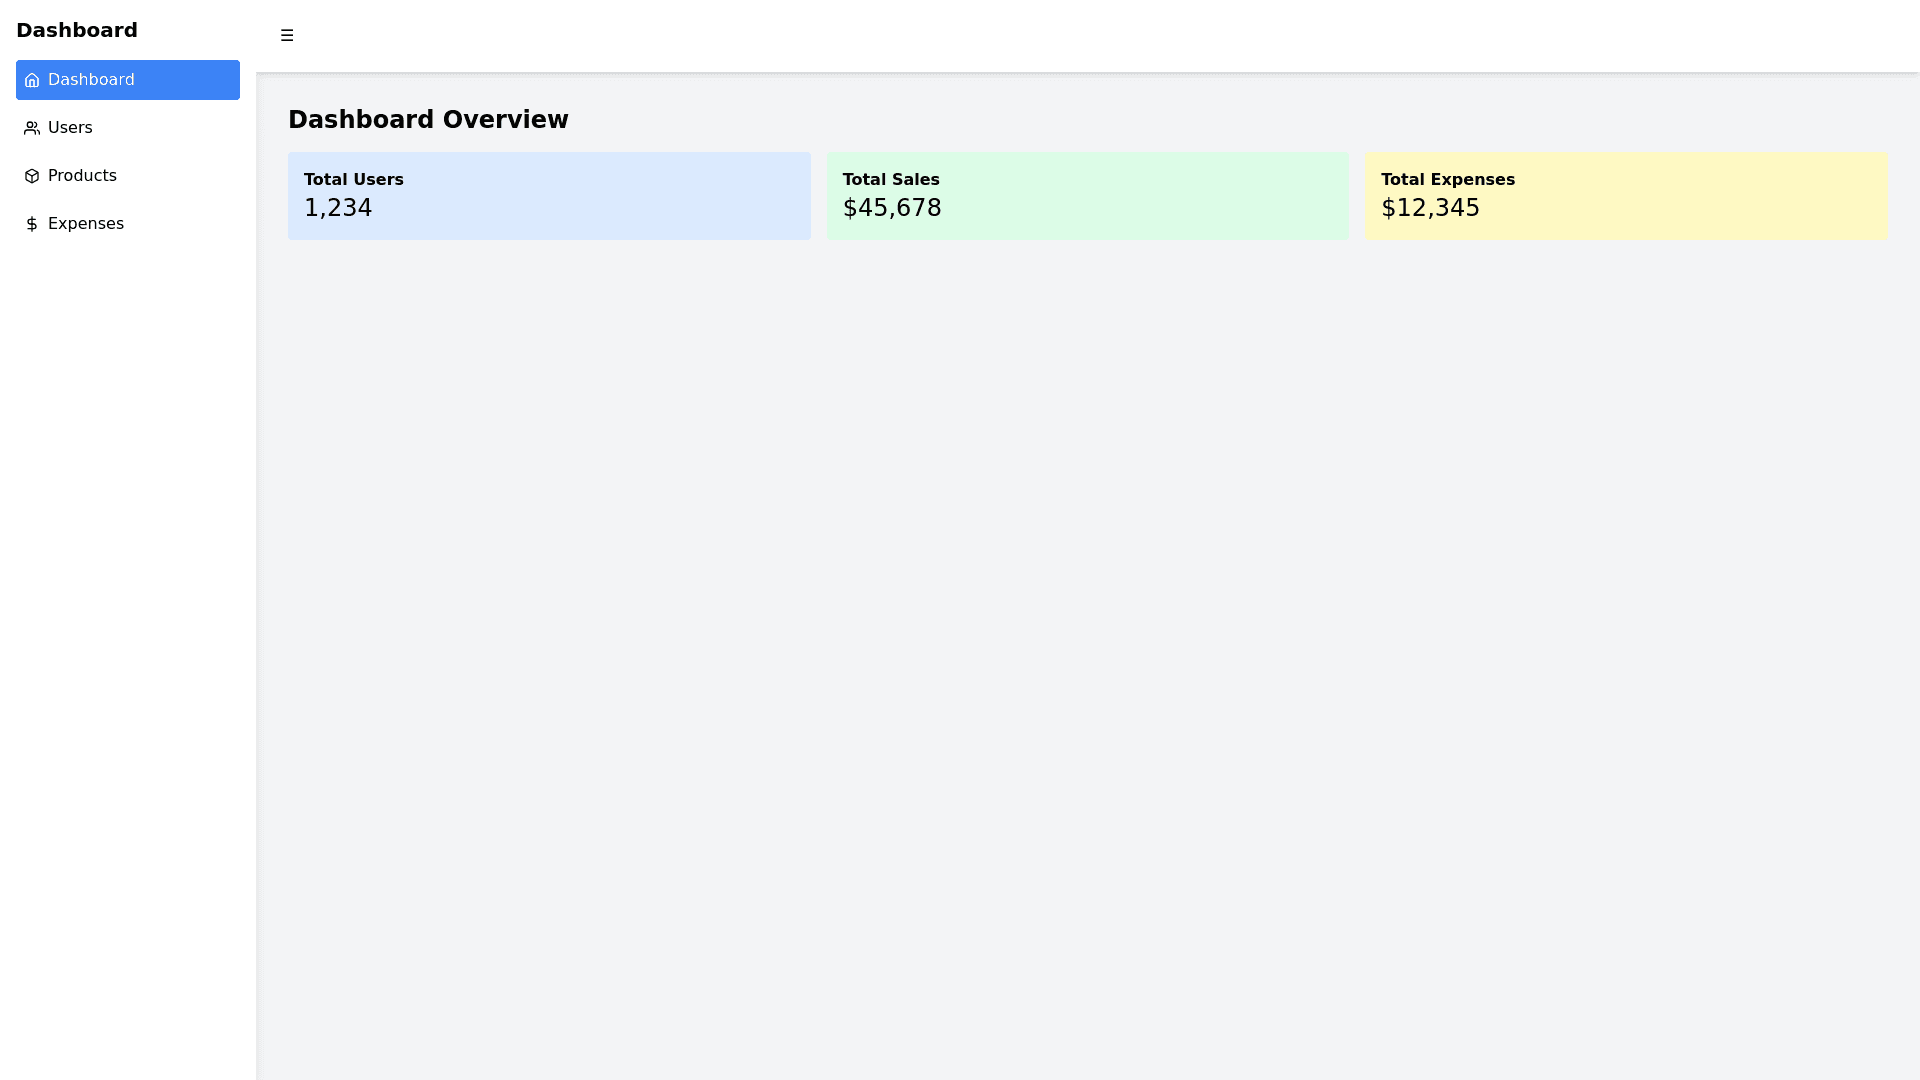This screenshot has height=1080, width=1920.
Task: Click the bold Dashboard title above the sidebar
Action: (x=77, y=30)
